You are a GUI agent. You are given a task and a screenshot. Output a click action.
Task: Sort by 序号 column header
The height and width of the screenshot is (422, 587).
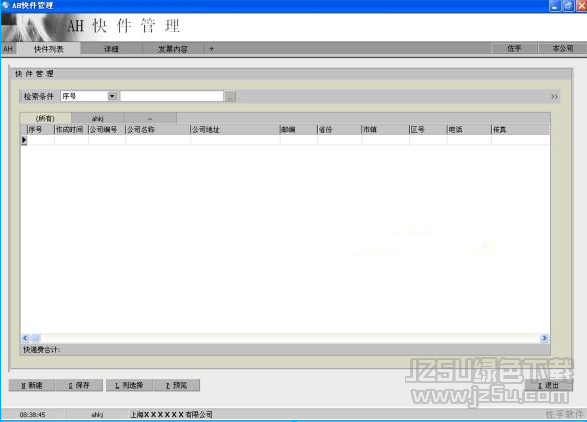tap(41, 130)
